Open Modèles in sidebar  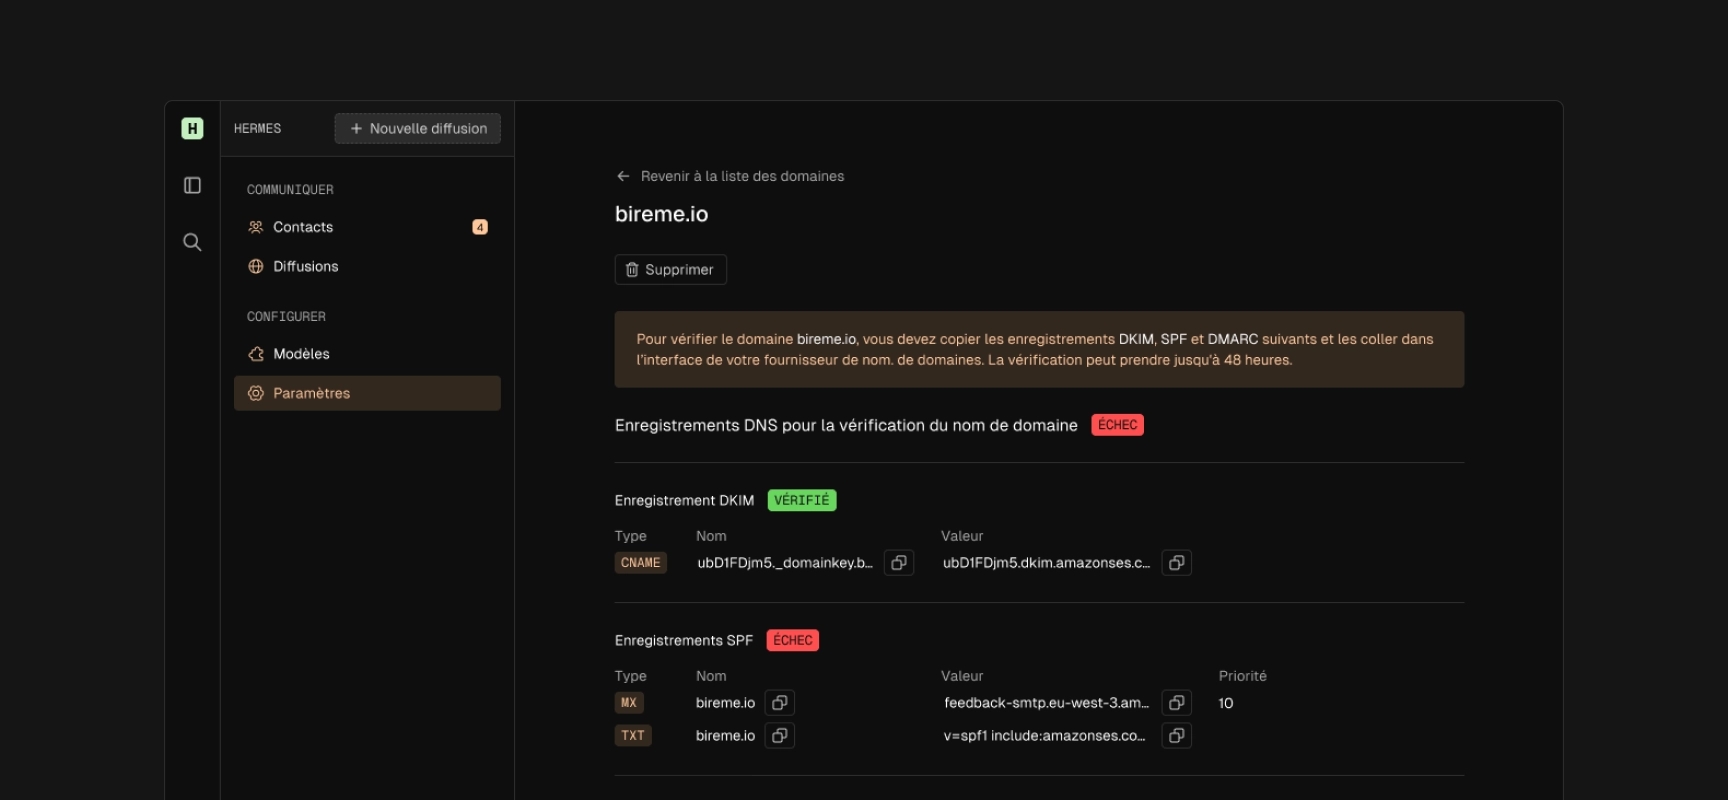click(367, 354)
